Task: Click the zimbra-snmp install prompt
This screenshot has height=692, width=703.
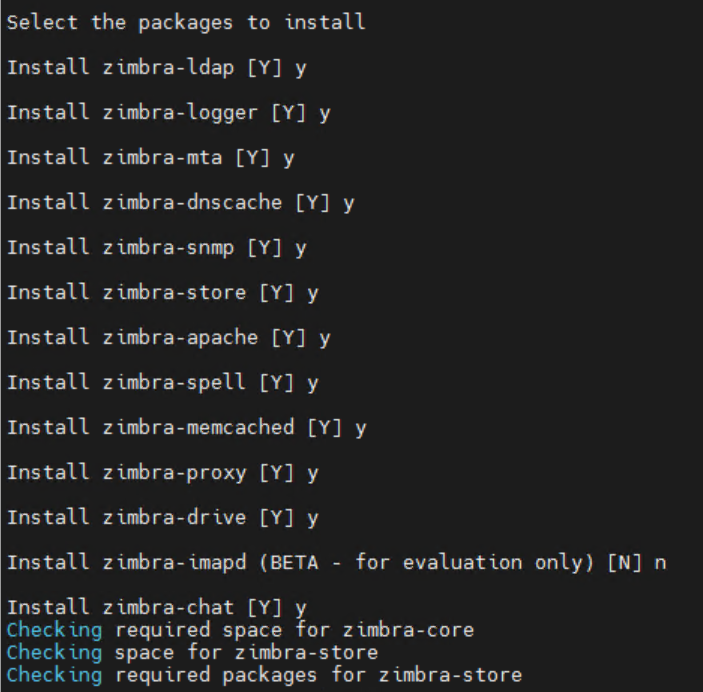Action: tap(156, 248)
